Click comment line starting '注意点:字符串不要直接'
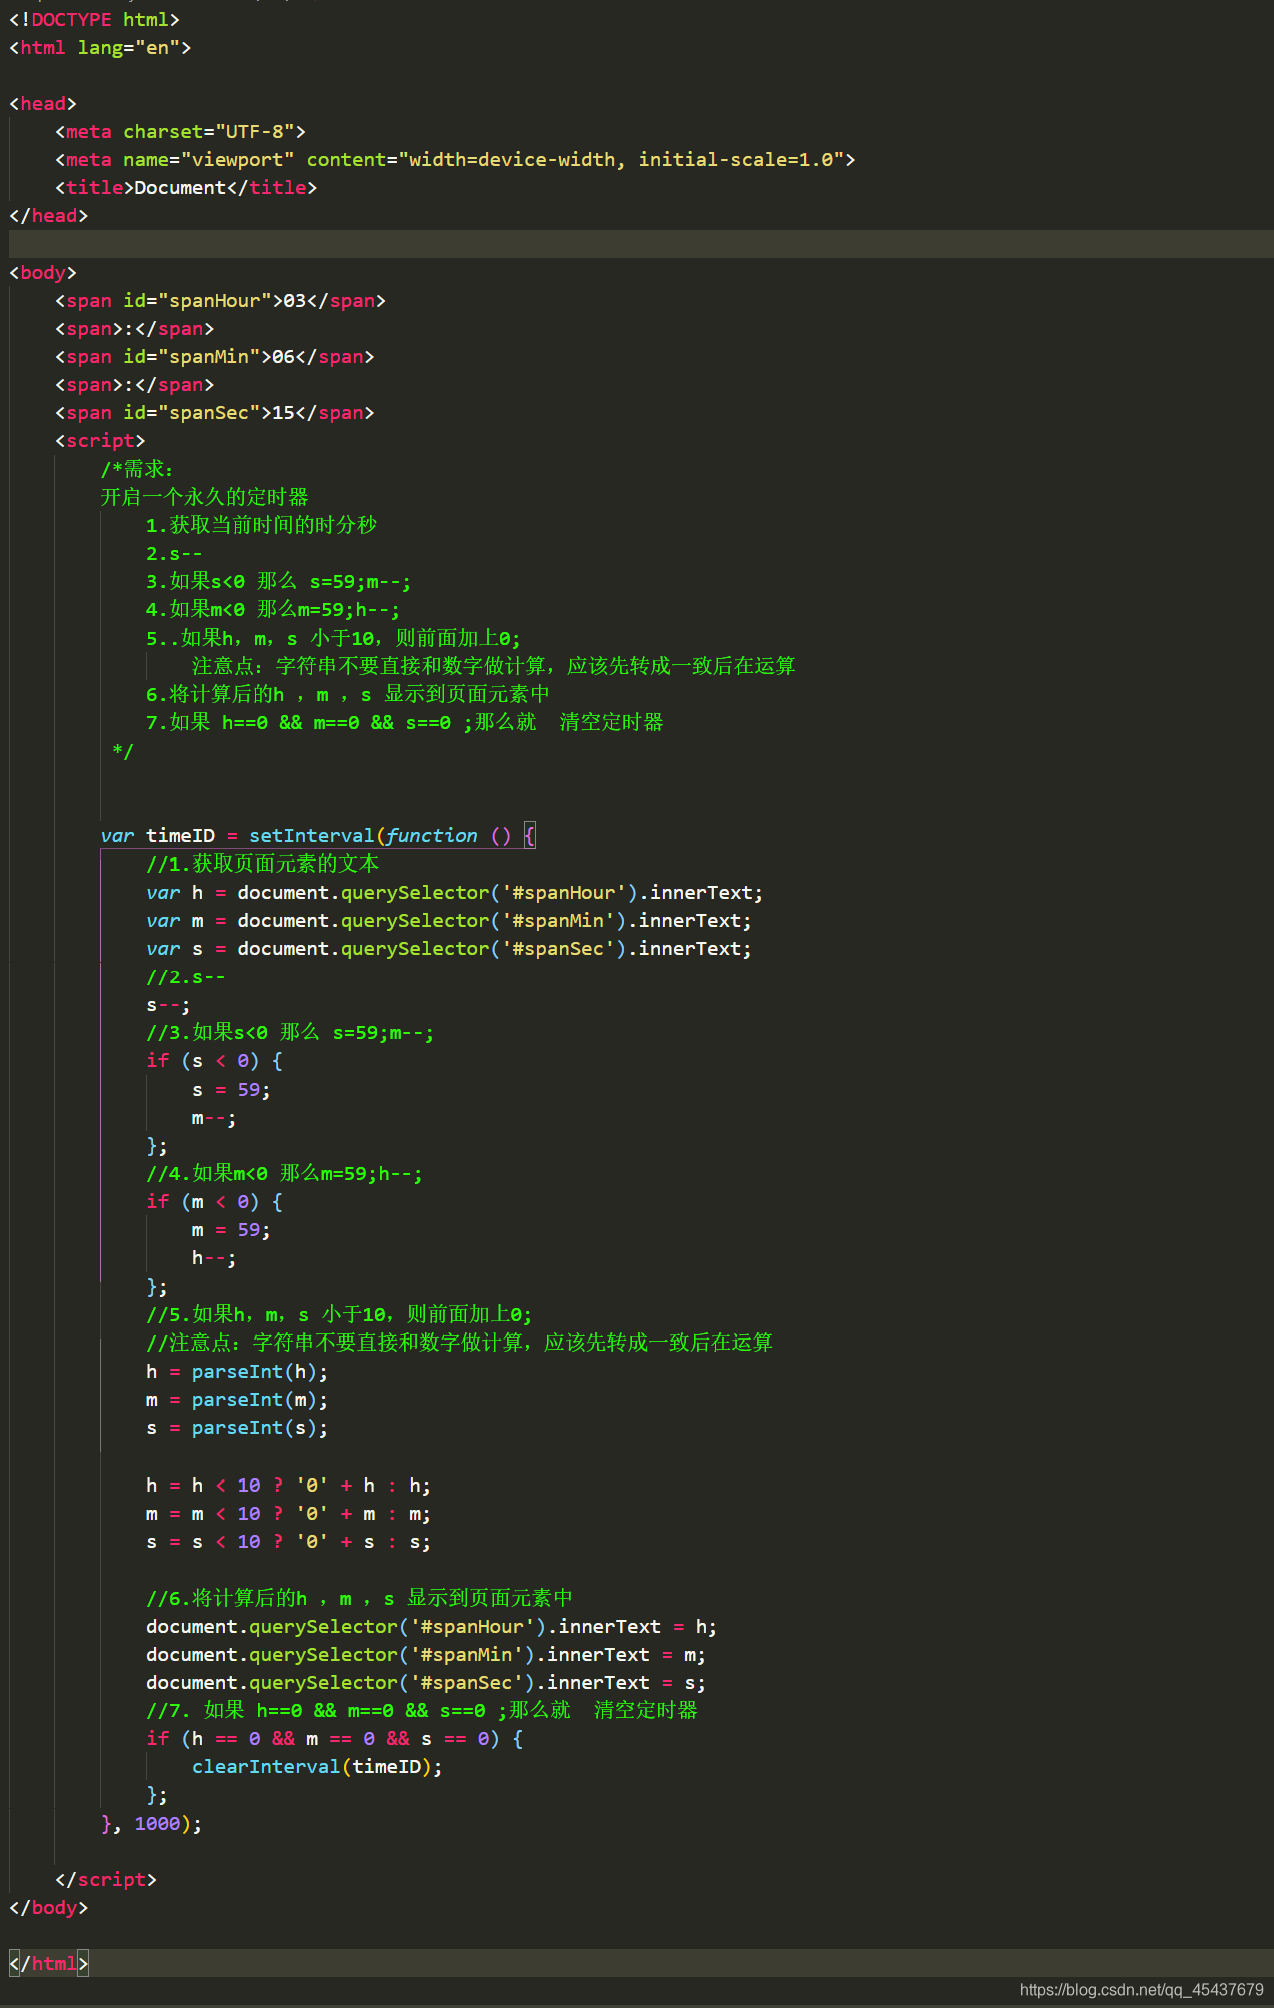1274x2009 pixels. [x=494, y=666]
